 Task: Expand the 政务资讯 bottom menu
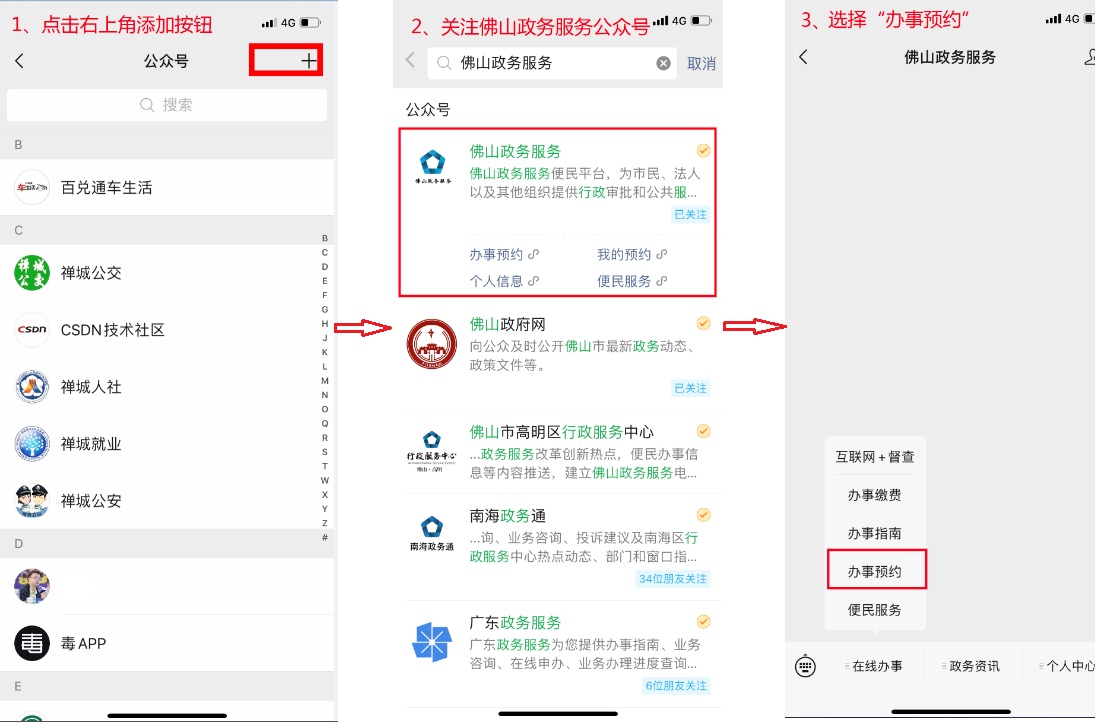tap(972, 666)
